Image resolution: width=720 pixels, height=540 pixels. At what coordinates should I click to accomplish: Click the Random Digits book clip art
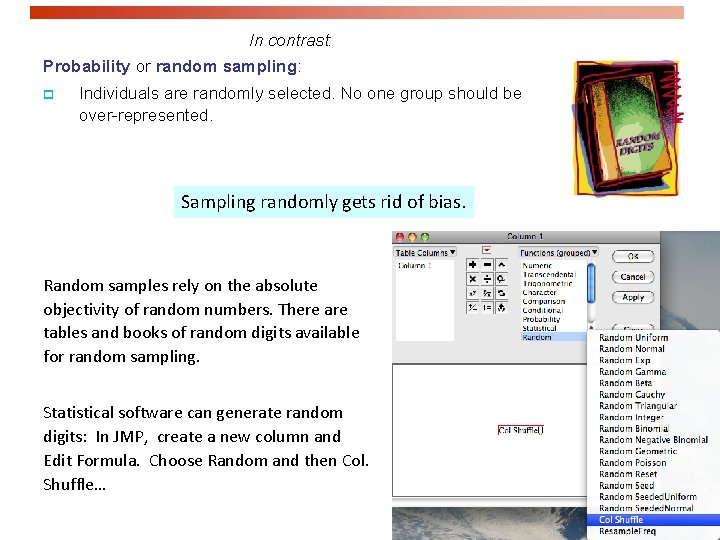(x=627, y=128)
